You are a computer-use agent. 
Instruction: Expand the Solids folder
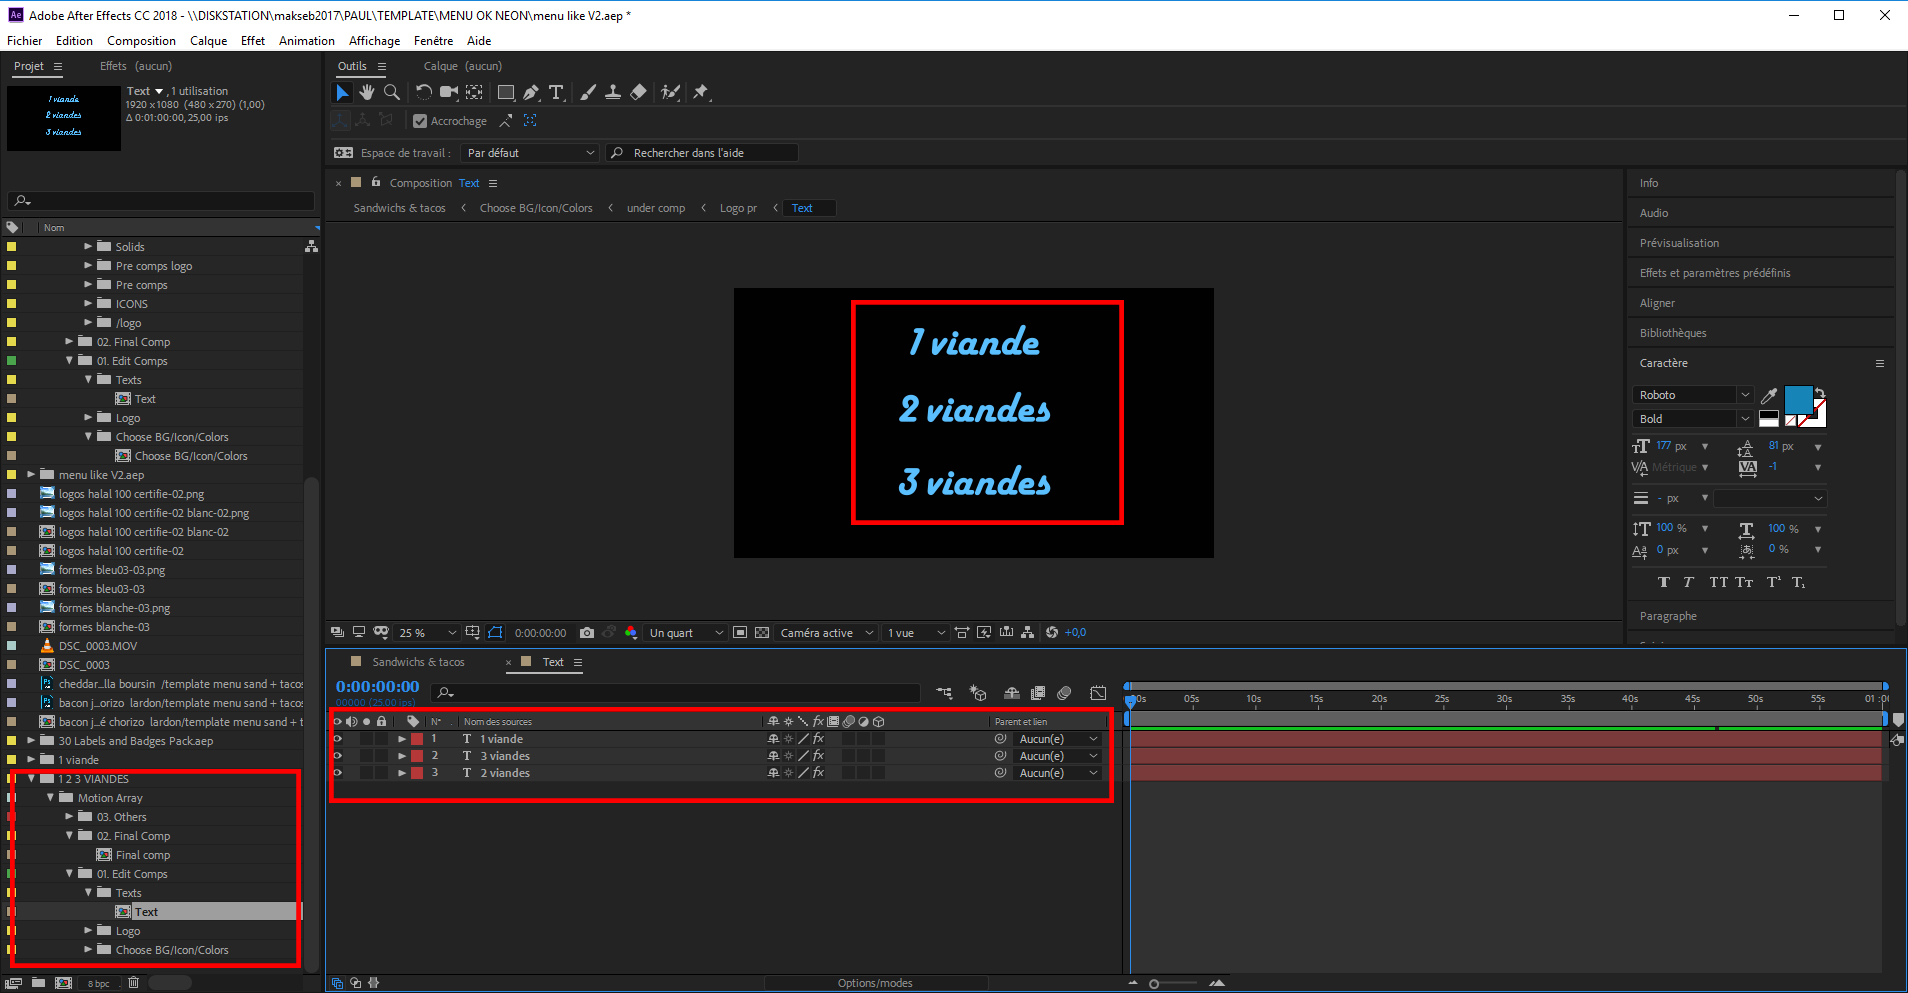88,246
